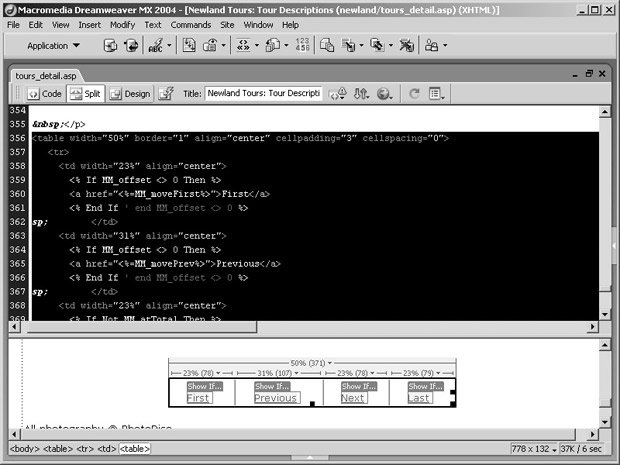Click the Preview in Browser globe icon
Image resolution: width=620 pixels, height=465 pixels.
click(384, 94)
